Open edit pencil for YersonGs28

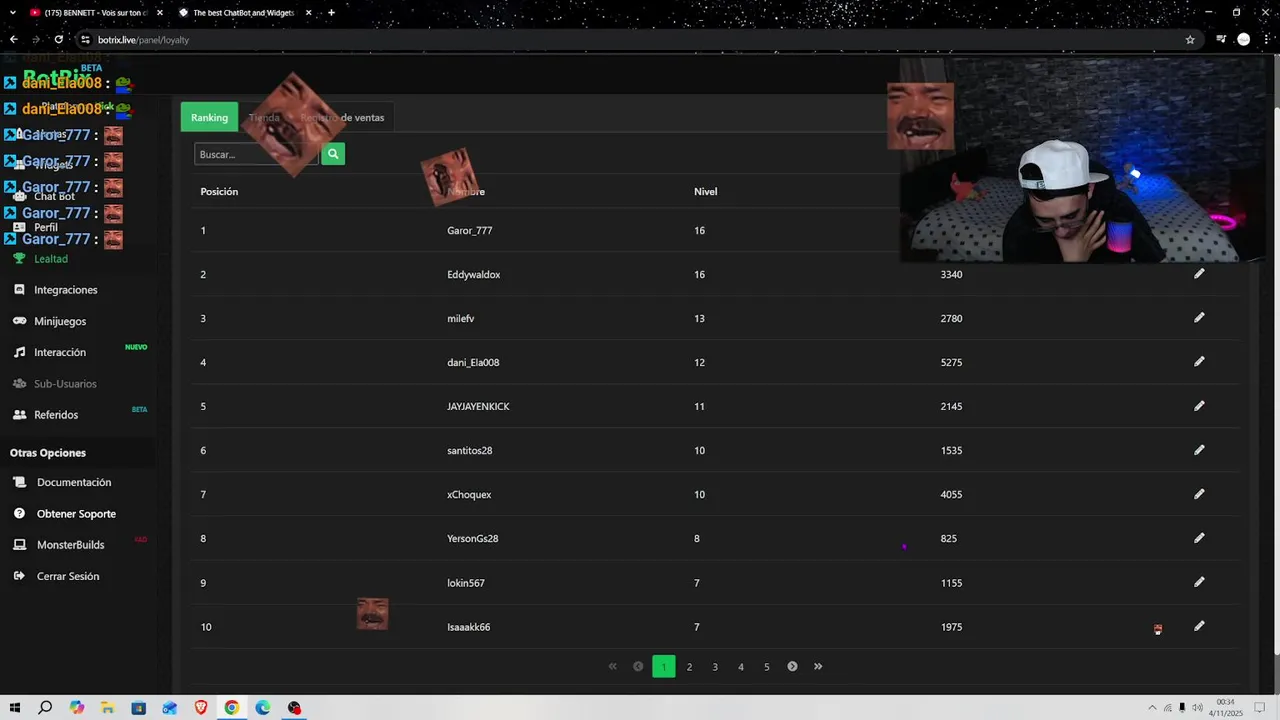click(x=1199, y=538)
